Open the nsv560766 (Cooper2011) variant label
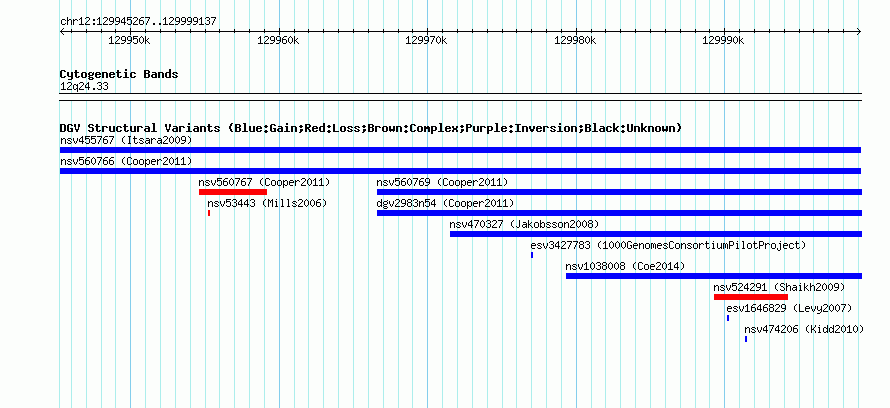 point(126,161)
